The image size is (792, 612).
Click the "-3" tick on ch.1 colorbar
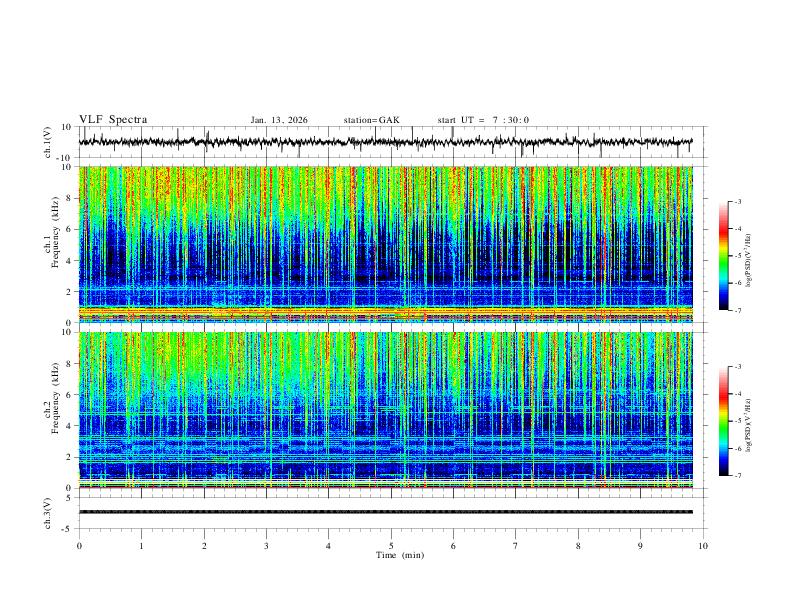point(737,201)
